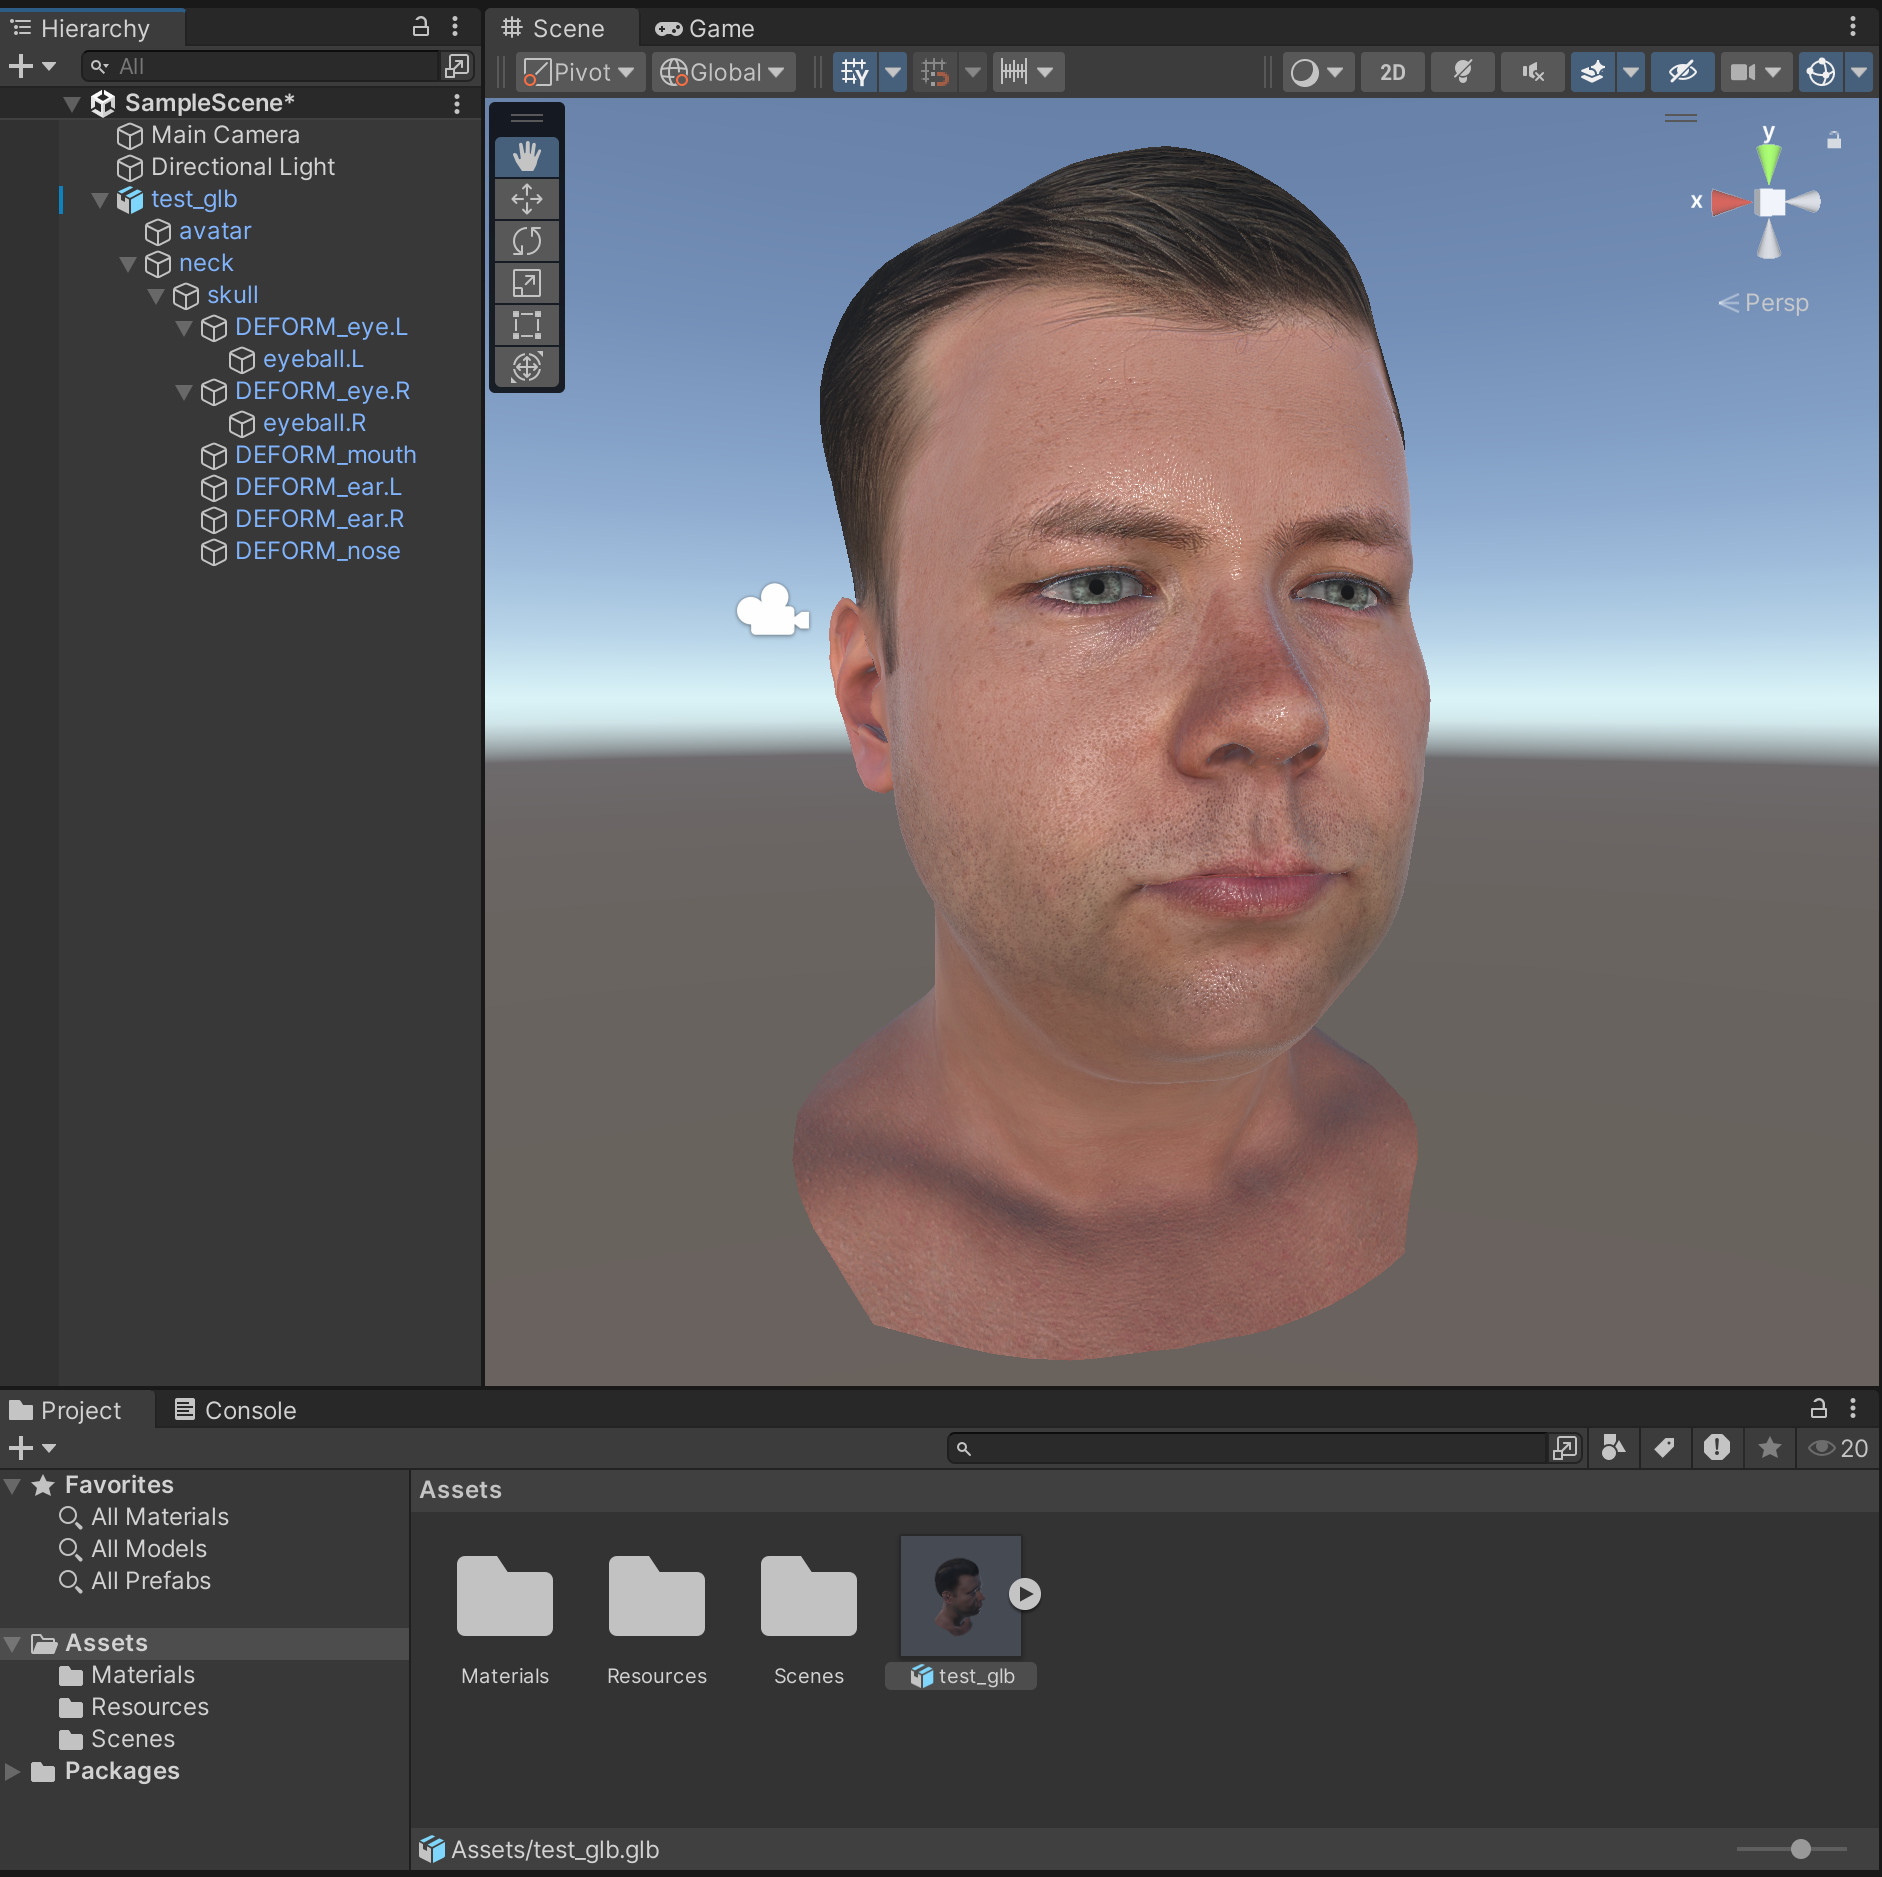Viewport: 1882px width, 1877px height.
Task: Select the Rect transform tool
Action: click(527, 324)
